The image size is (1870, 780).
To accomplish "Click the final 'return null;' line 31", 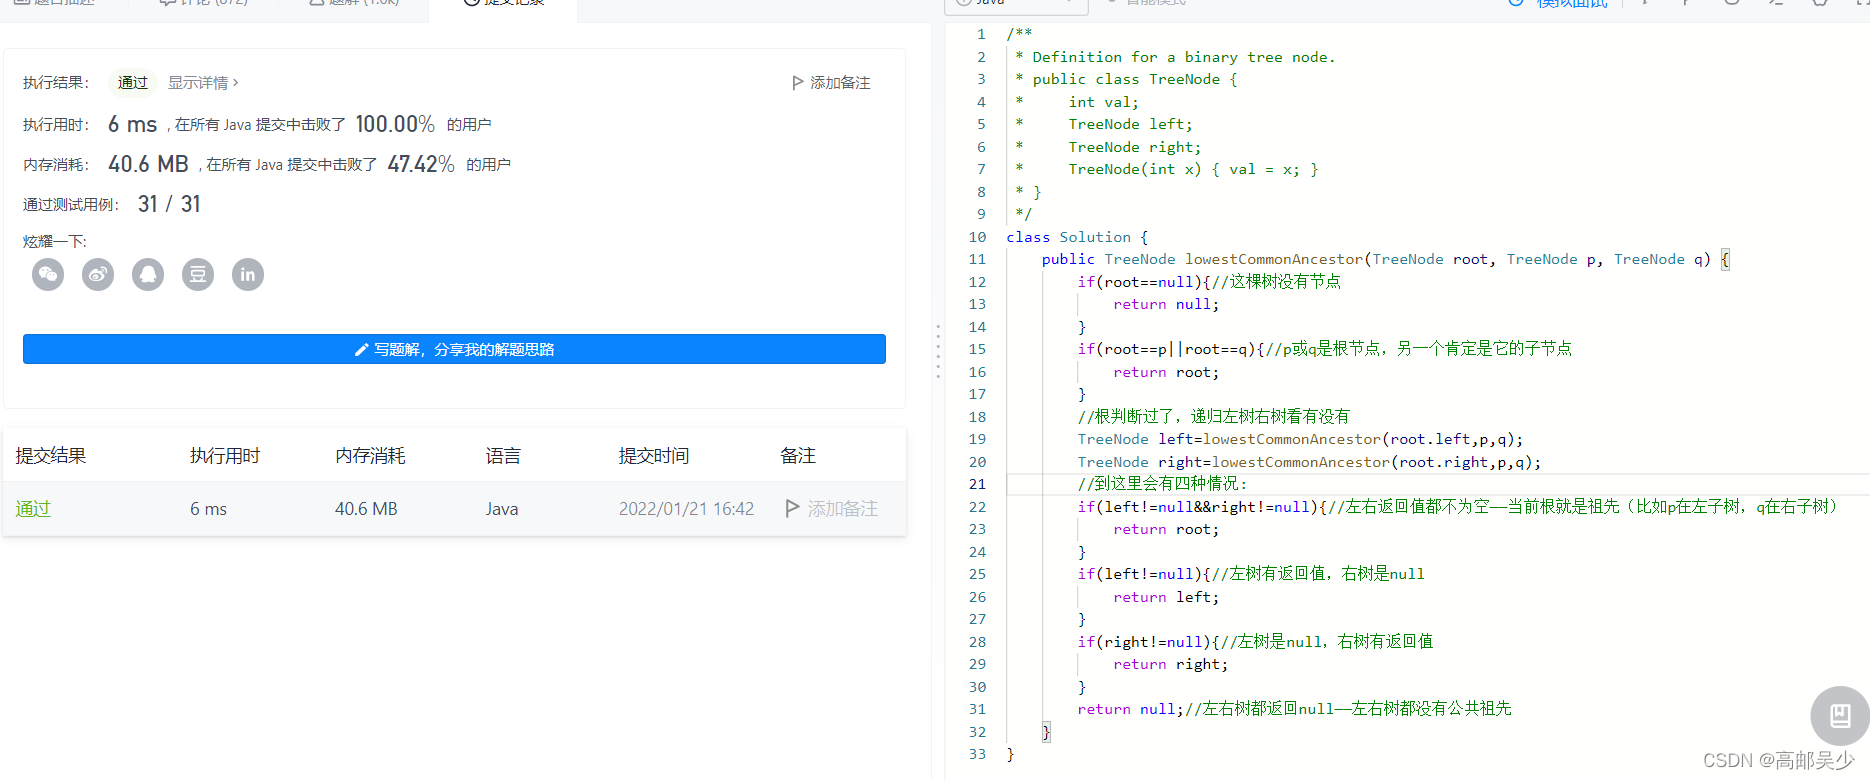I will pyautogui.click(x=1294, y=709).
